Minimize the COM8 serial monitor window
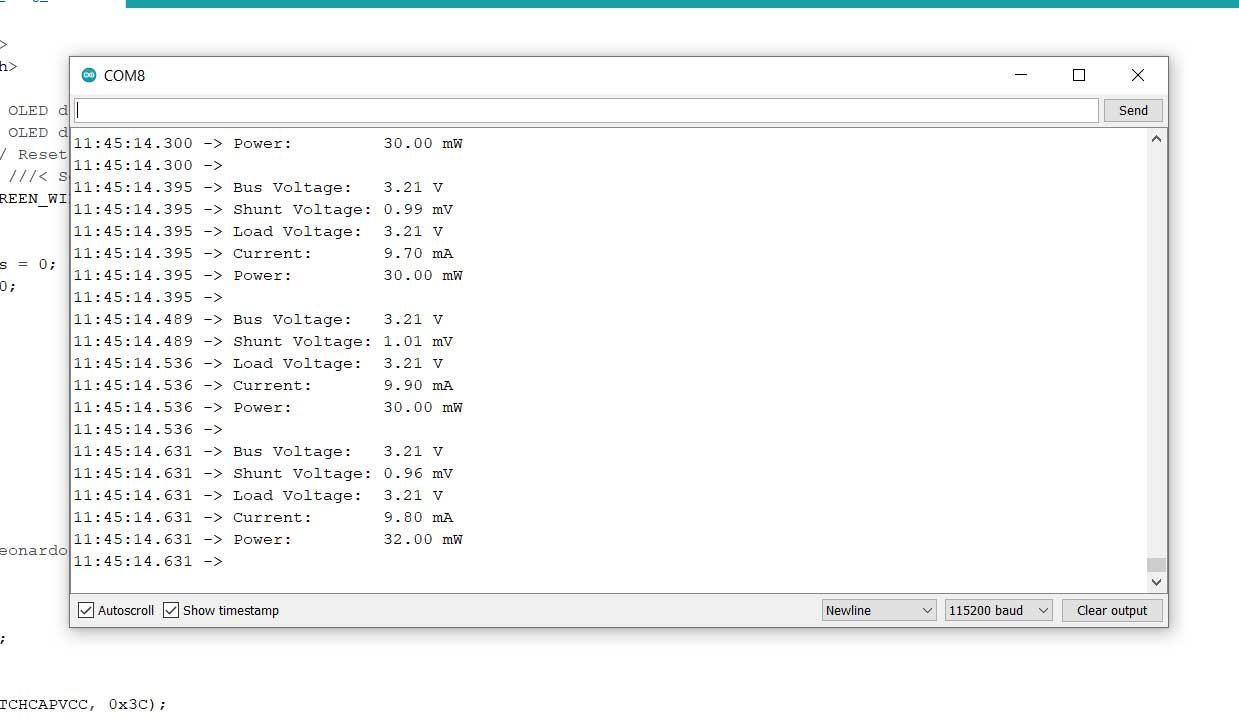This screenshot has height=728, width=1239. 1020,74
